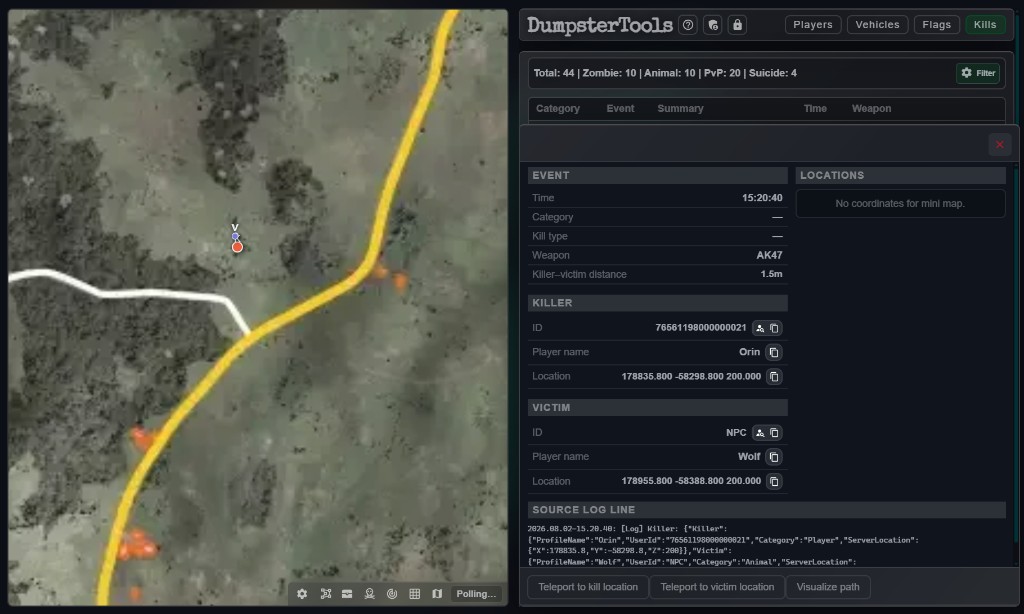
Task: Click the padlock icon in header
Action: 737,25
